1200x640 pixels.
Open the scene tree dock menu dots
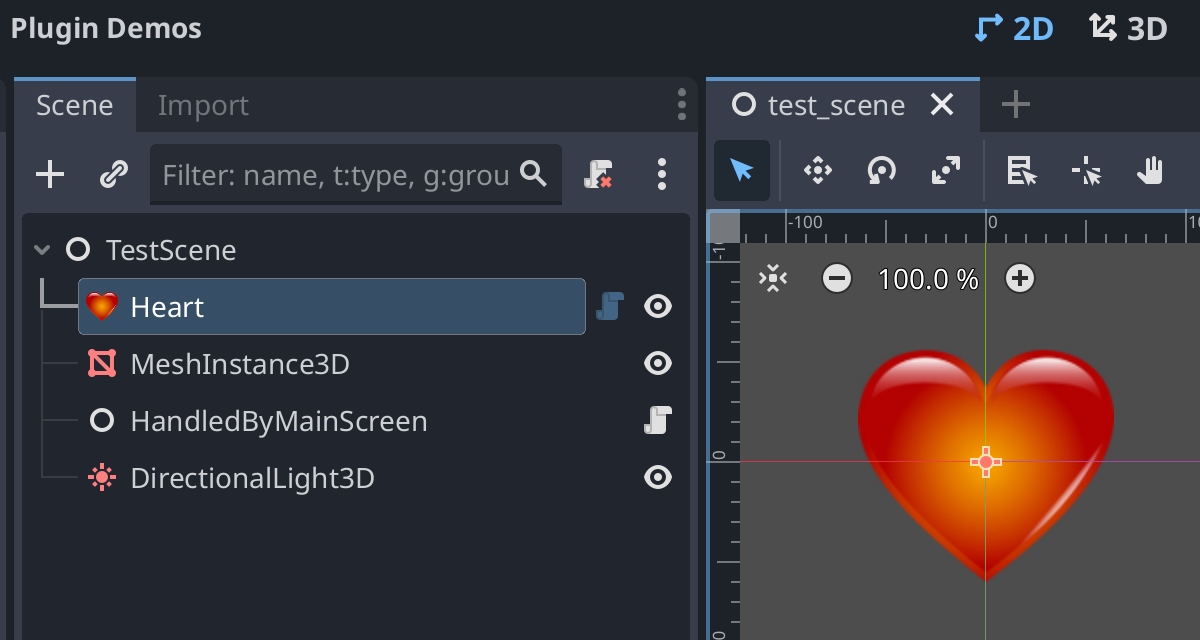click(x=661, y=174)
